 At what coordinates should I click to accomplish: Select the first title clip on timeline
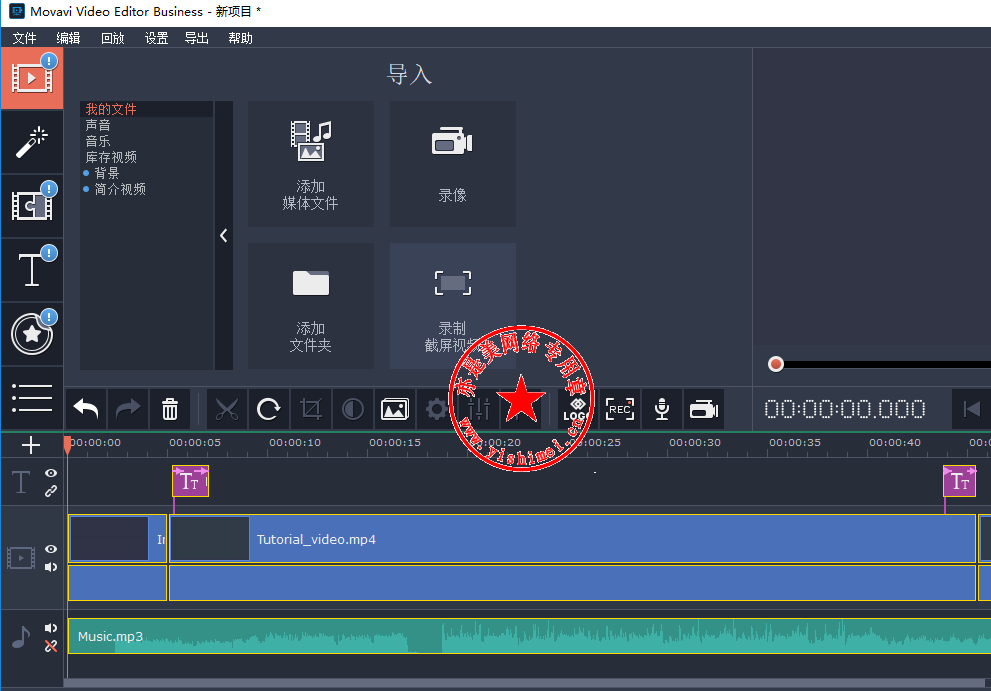tap(190, 482)
